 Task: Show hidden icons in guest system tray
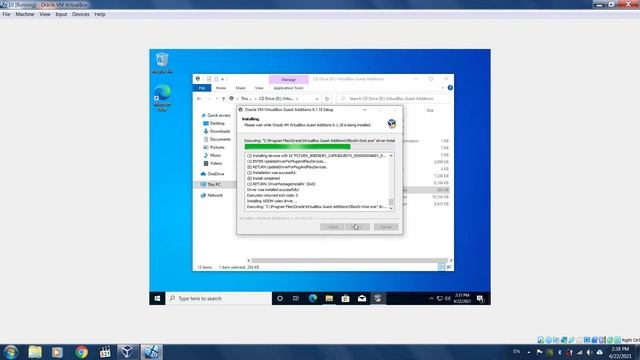coord(431,298)
